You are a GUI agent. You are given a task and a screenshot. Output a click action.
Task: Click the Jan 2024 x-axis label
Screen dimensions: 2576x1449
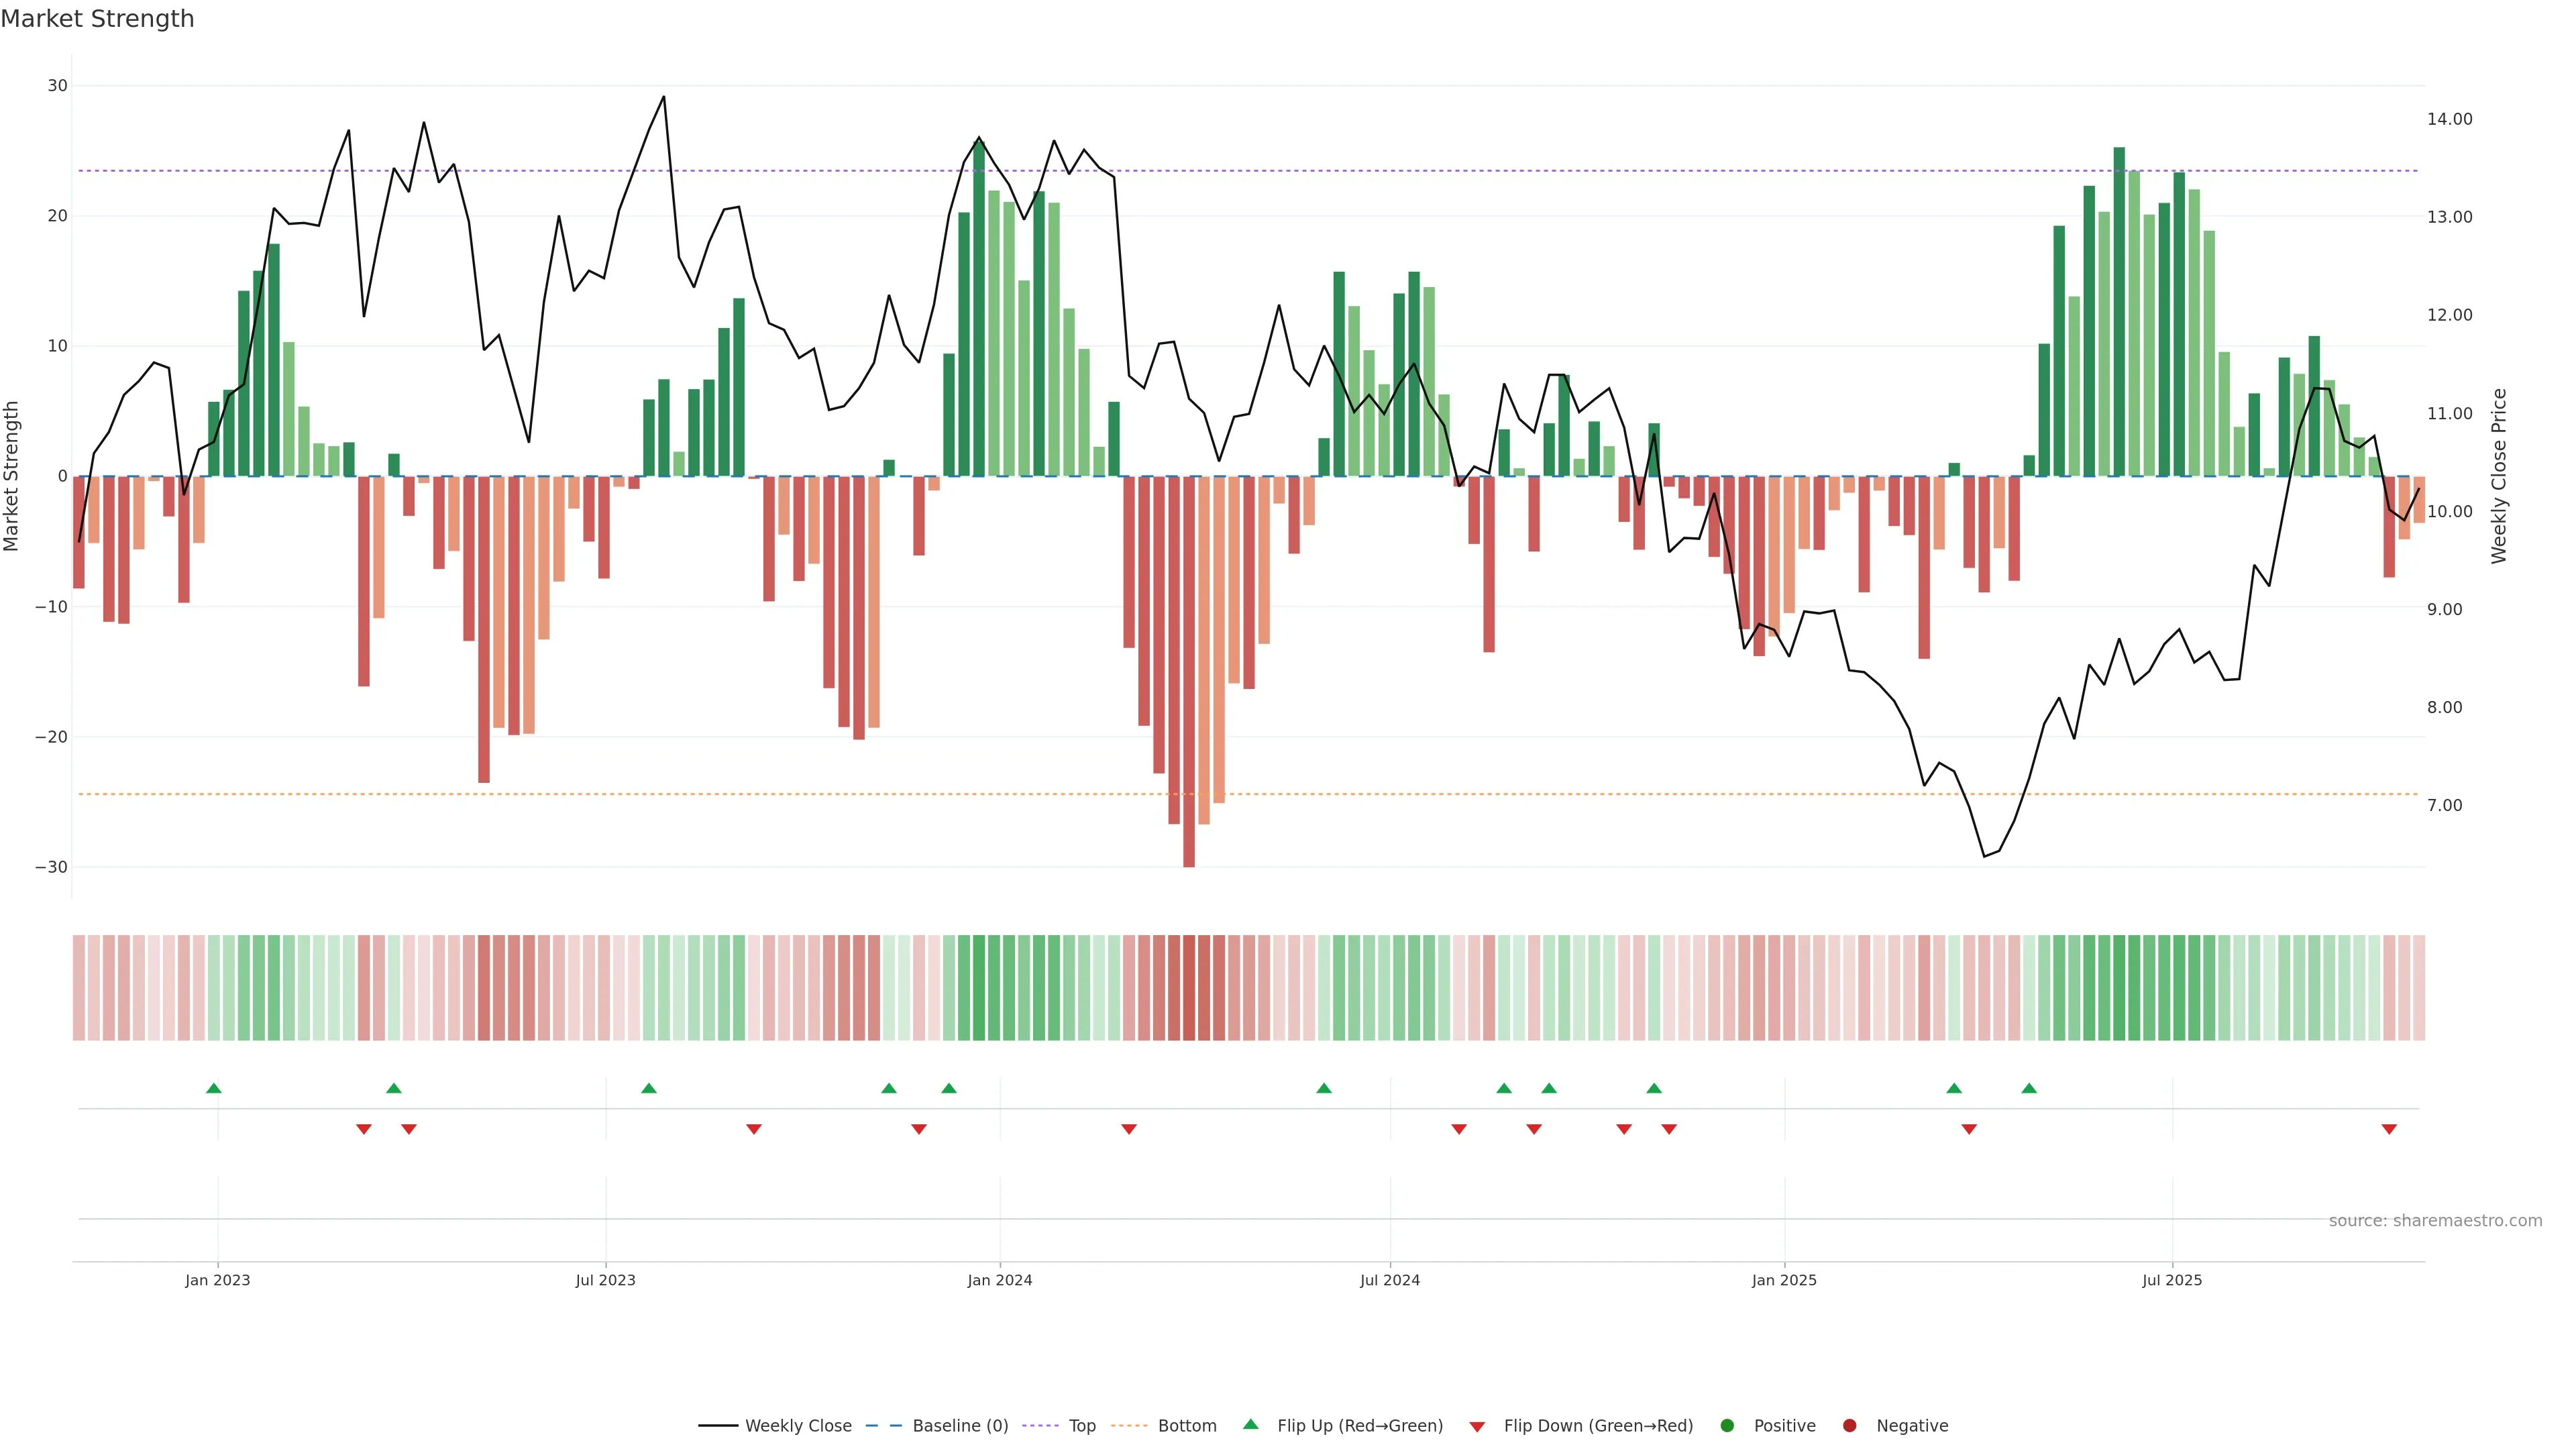[999, 1280]
